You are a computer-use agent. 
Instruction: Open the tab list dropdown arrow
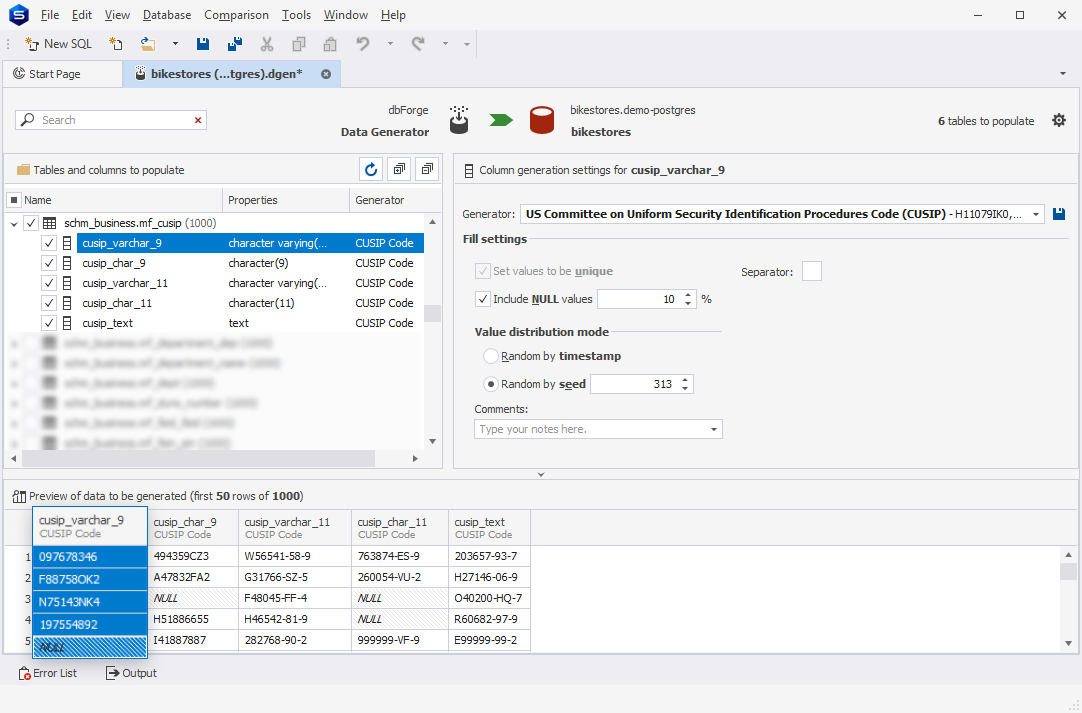[x=1063, y=74]
